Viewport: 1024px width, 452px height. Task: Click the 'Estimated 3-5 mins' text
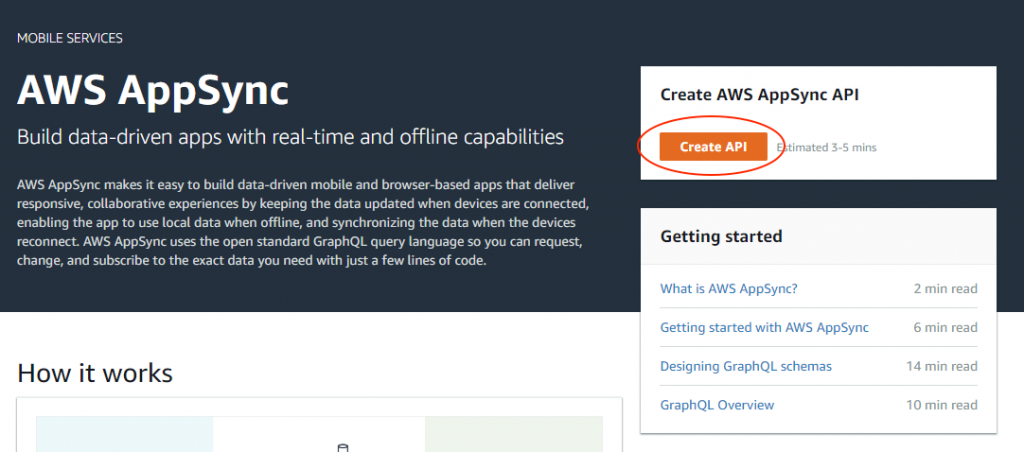826,148
